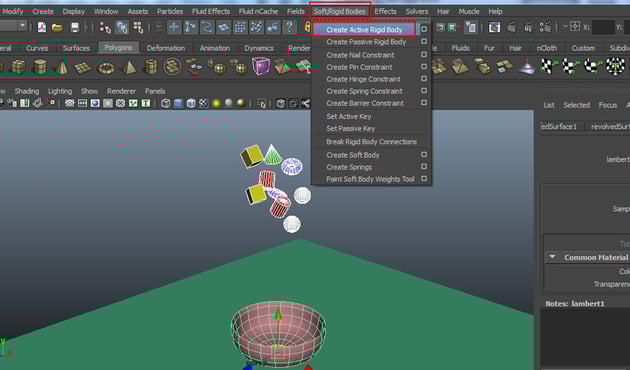Image resolution: width=630 pixels, height=370 pixels.
Task: Choose Create Hinge Constraint entry
Action: click(x=364, y=79)
